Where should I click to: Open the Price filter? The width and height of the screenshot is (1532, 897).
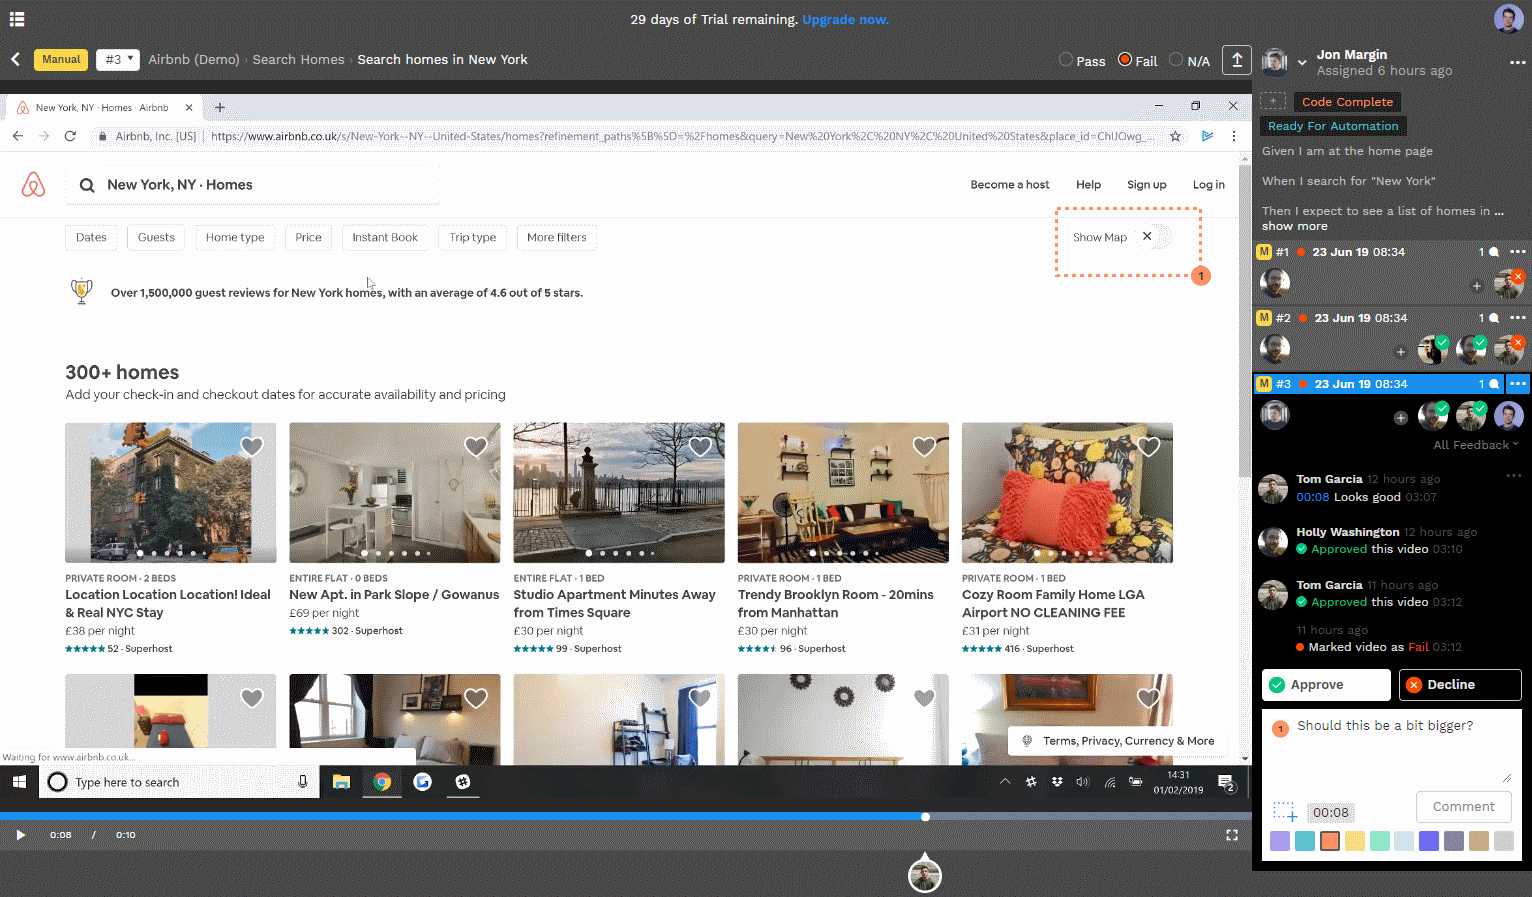[x=309, y=237]
